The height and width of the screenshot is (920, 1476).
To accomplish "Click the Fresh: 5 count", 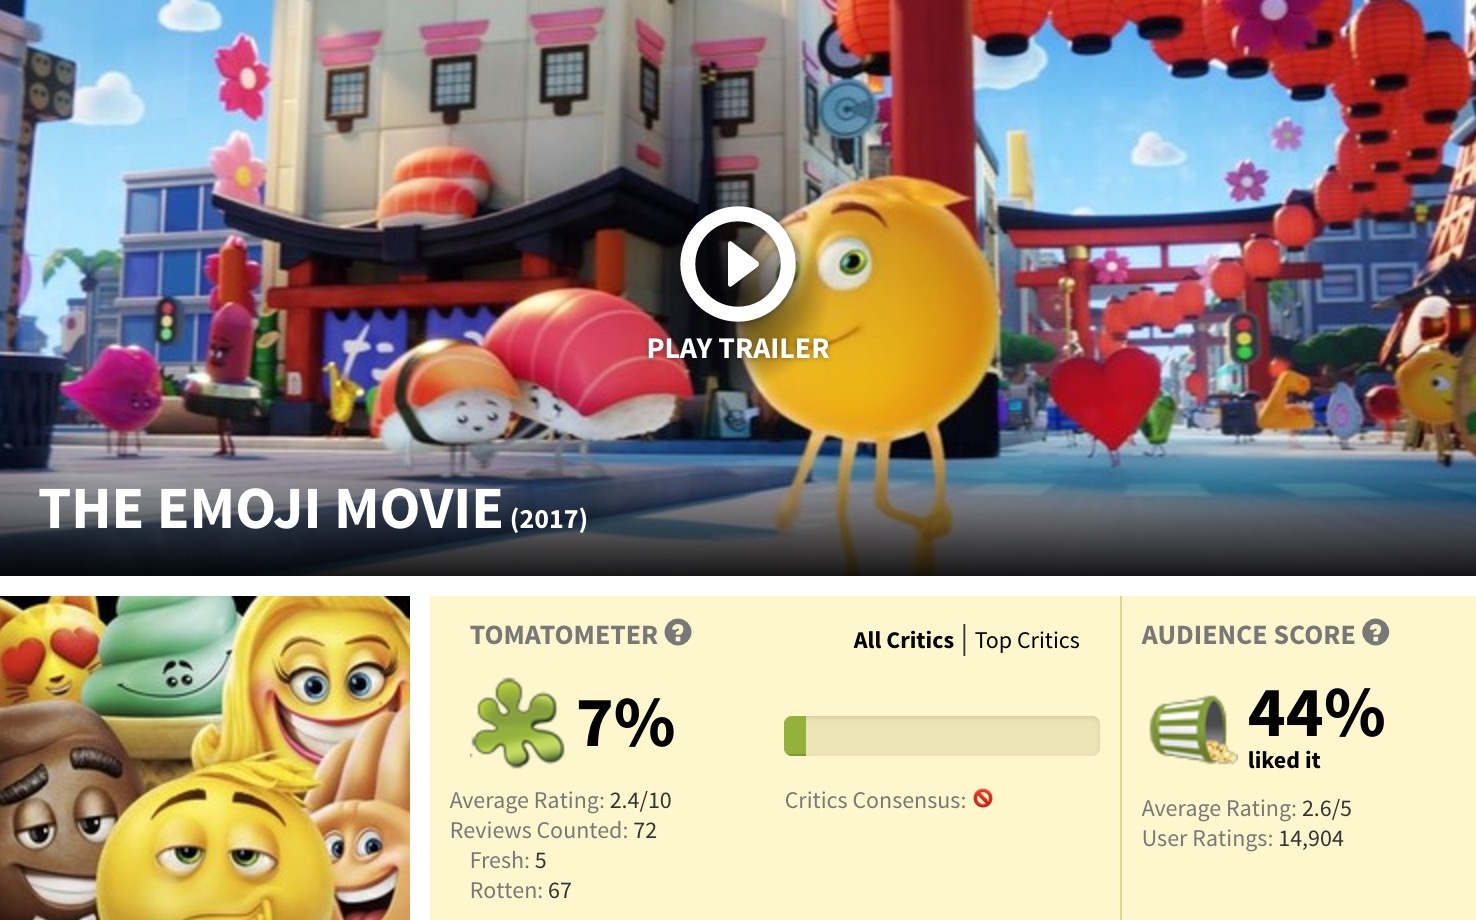I will 508,860.
